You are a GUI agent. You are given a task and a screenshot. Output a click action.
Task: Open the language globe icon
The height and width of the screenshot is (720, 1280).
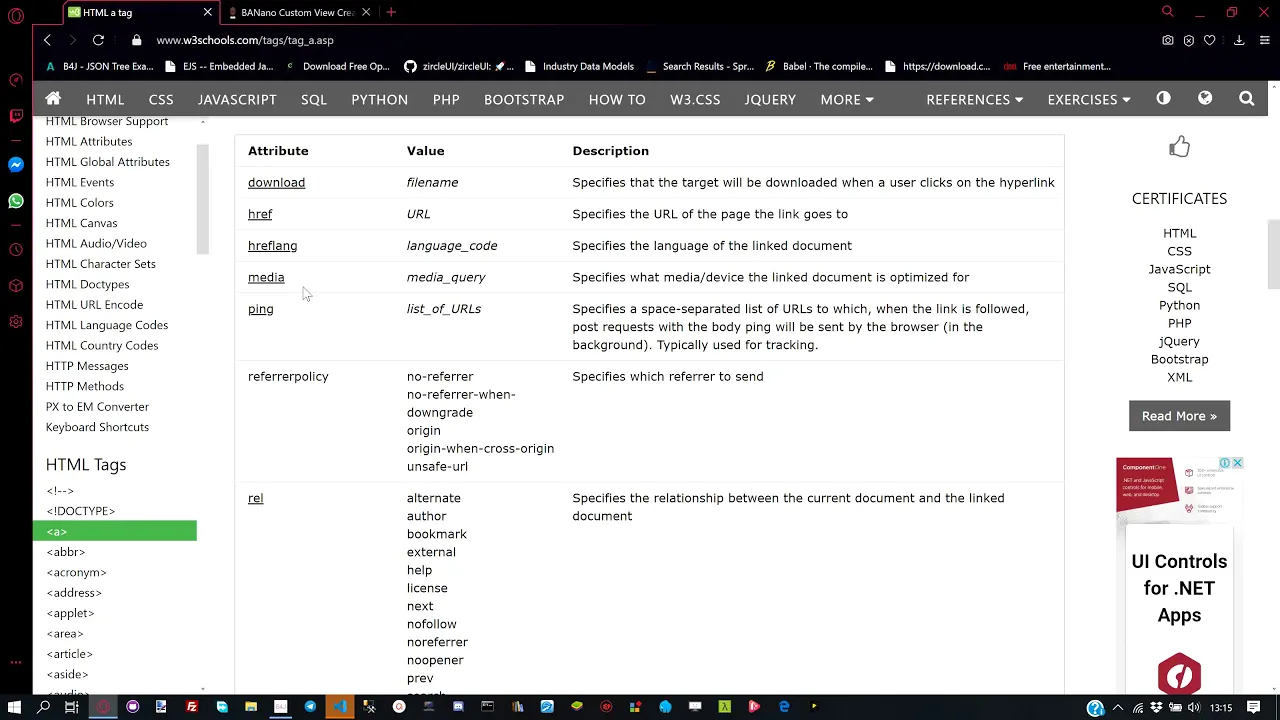1205,98
